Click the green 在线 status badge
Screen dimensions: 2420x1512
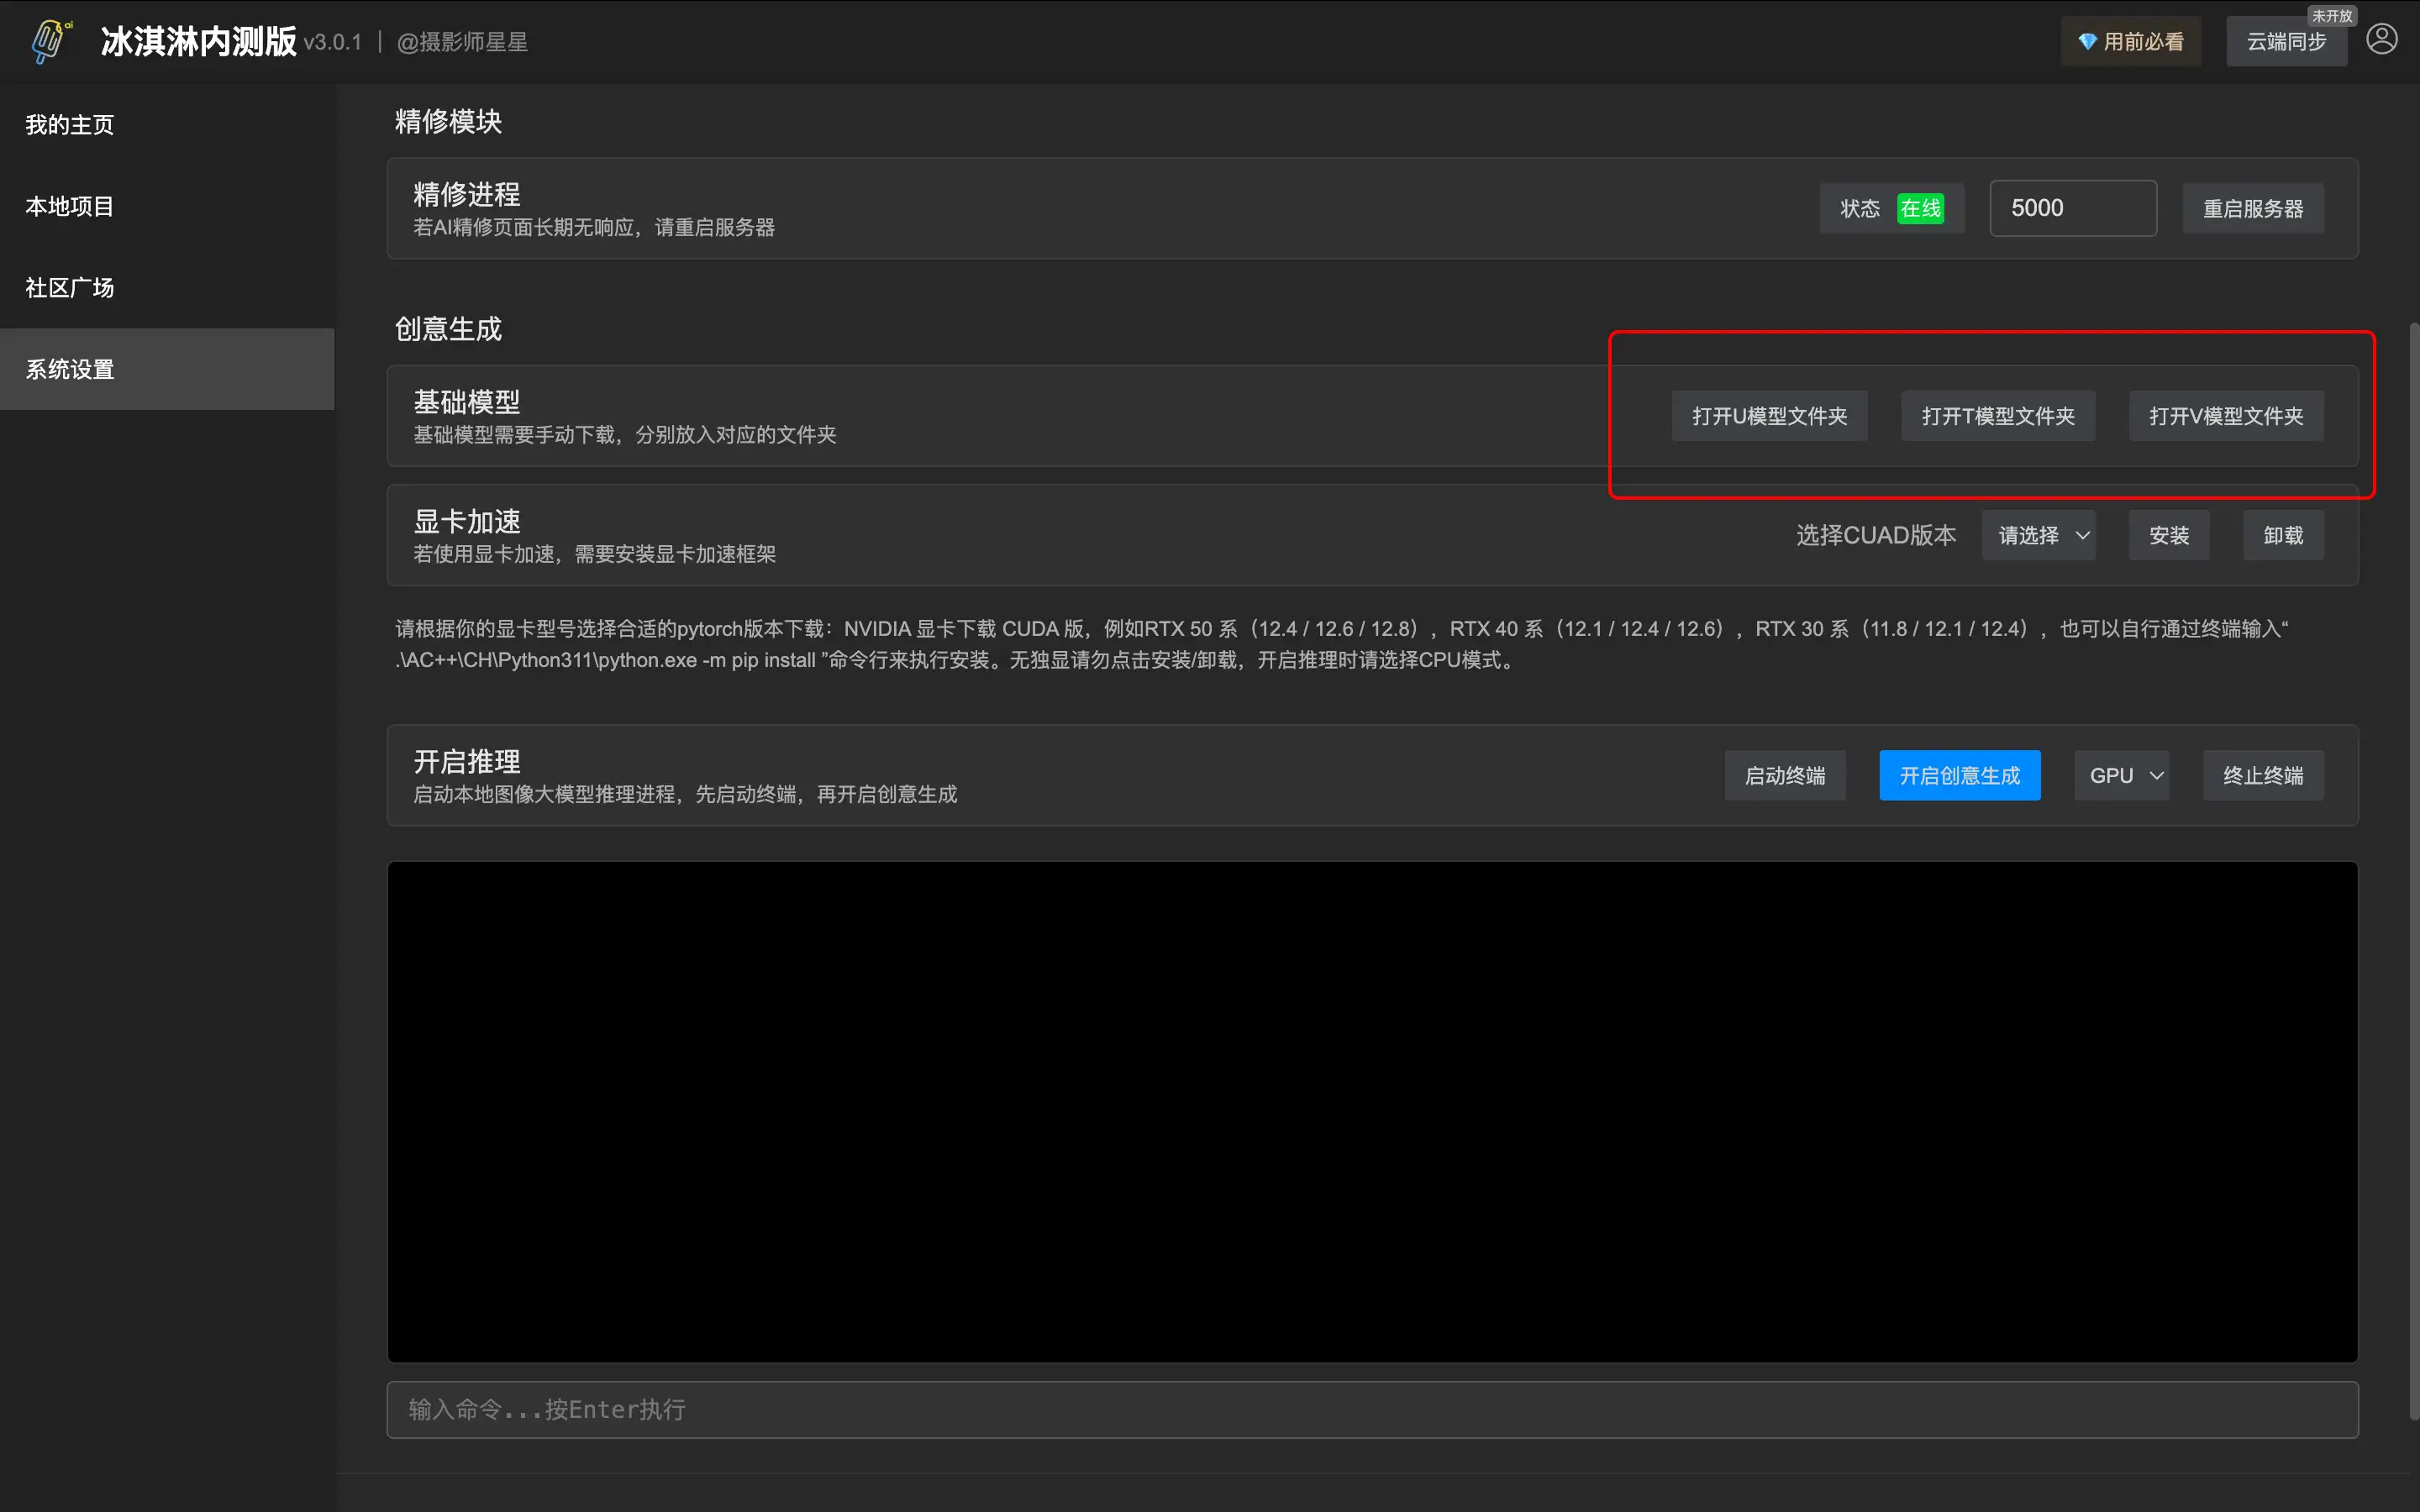point(1920,208)
